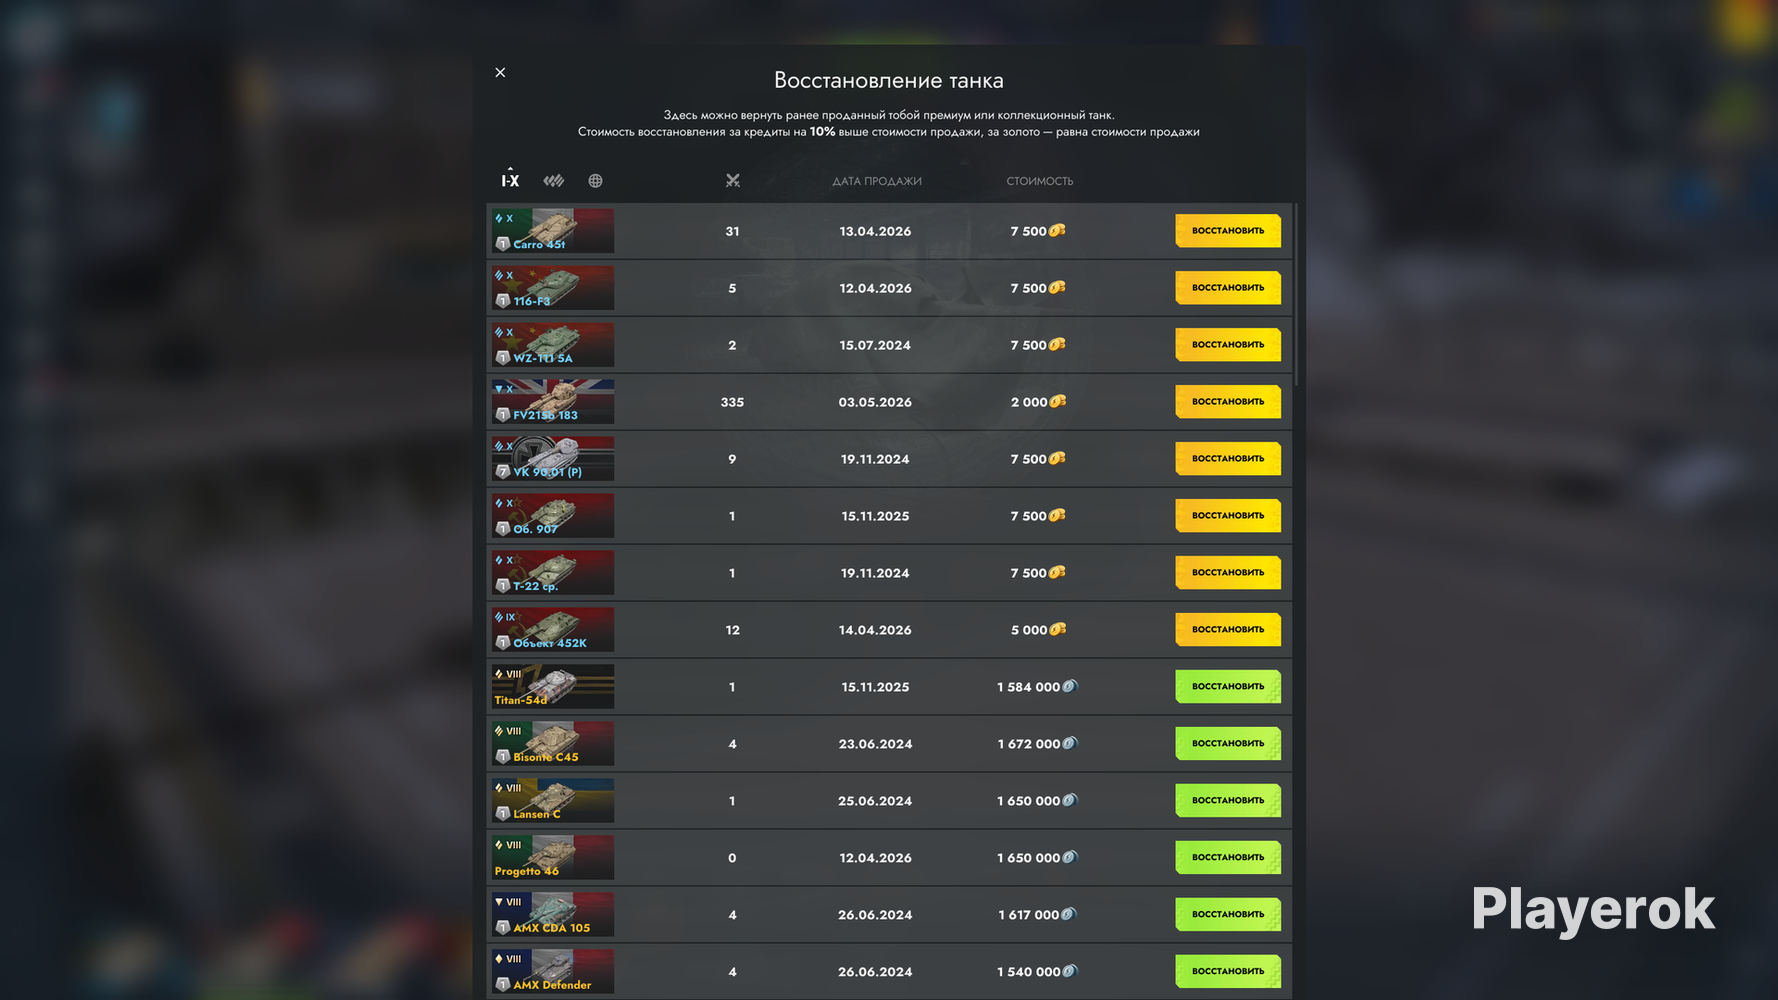Click the gold coin icon for Объект 452К

[x=1057, y=629]
